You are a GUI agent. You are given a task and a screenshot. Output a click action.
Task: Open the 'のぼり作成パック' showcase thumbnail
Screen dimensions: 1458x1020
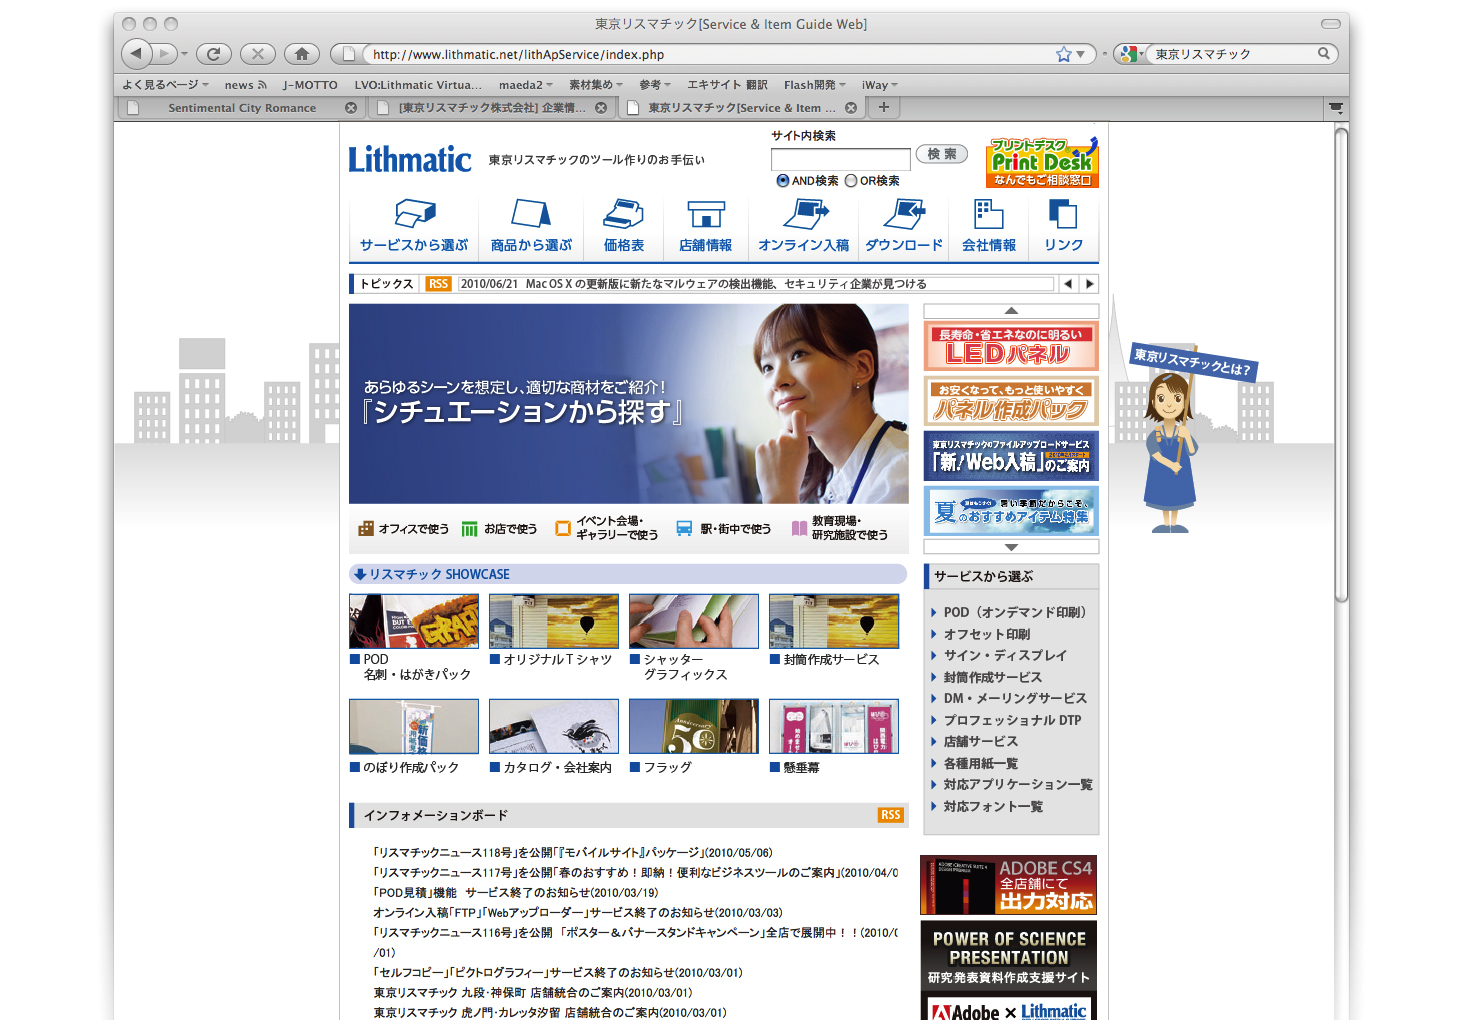413,726
